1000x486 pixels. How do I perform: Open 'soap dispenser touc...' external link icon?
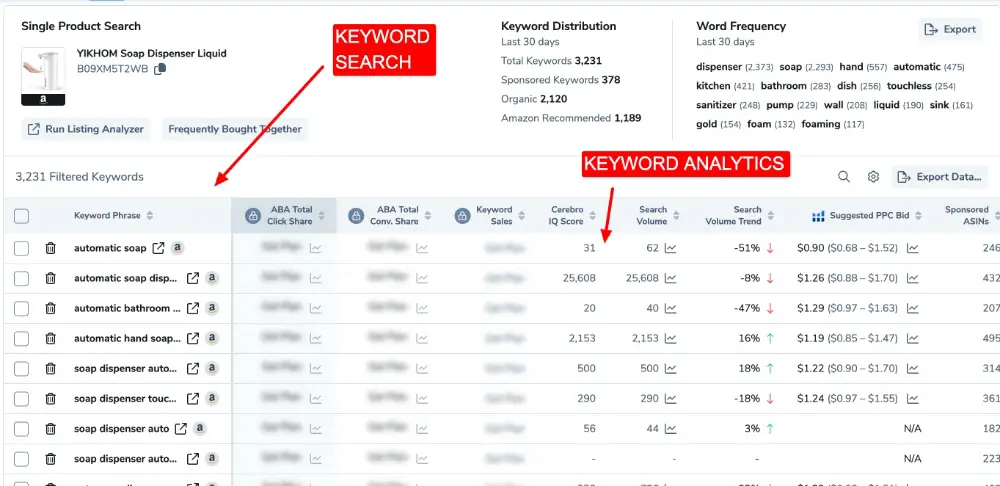(192, 399)
